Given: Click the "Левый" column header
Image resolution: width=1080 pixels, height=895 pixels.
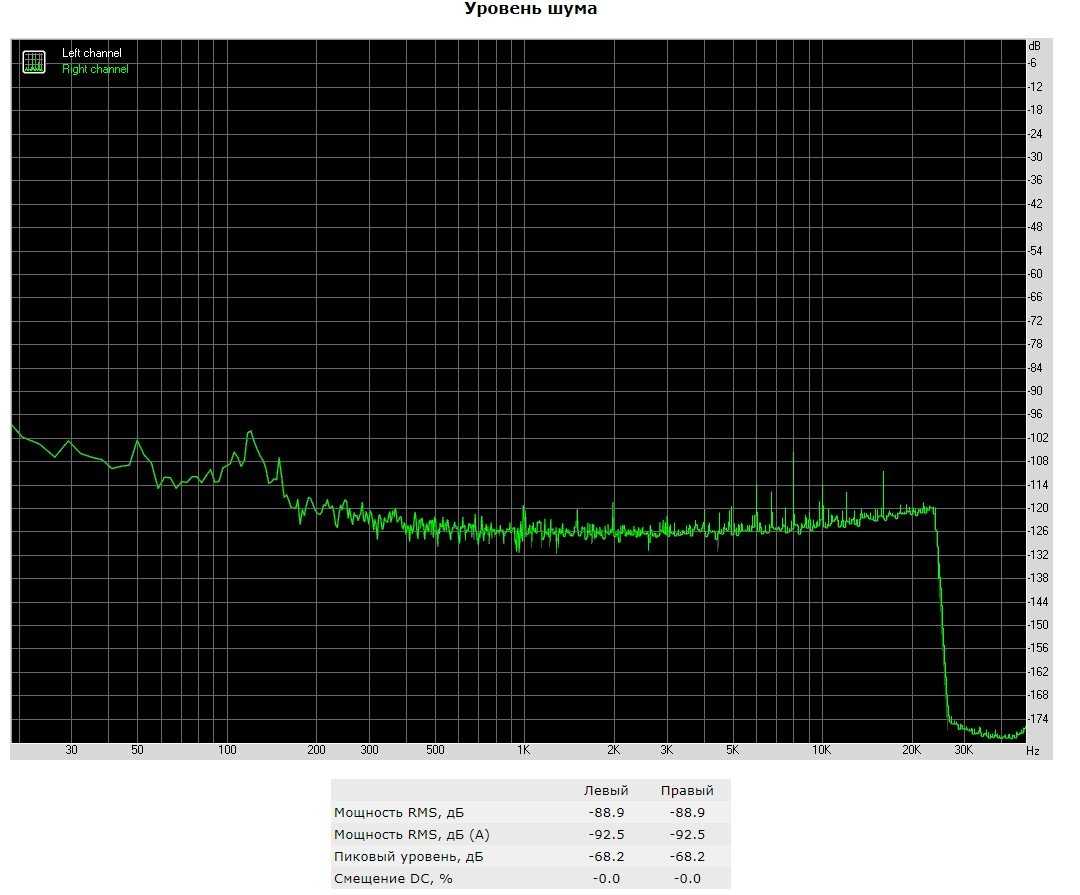Looking at the screenshot, I should [606, 791].
